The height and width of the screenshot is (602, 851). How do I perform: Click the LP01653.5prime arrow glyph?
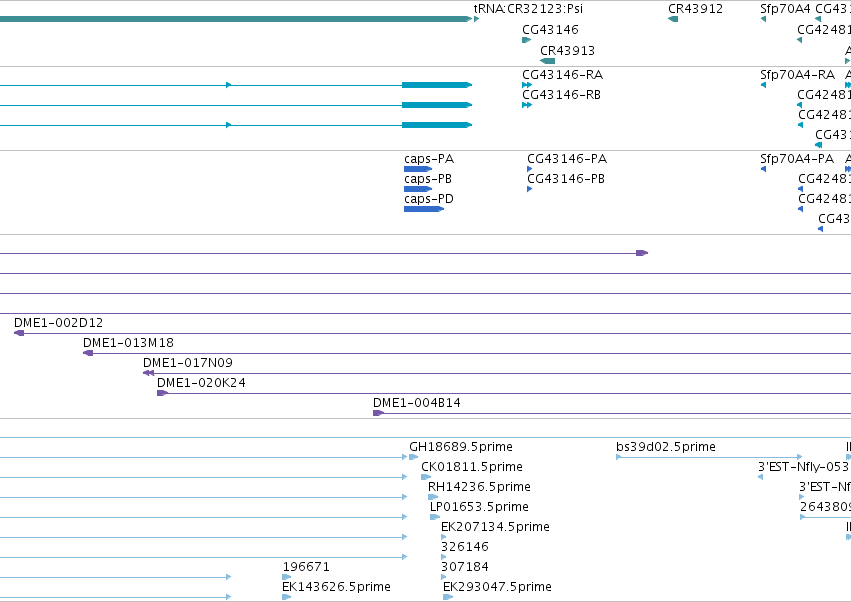435,517
